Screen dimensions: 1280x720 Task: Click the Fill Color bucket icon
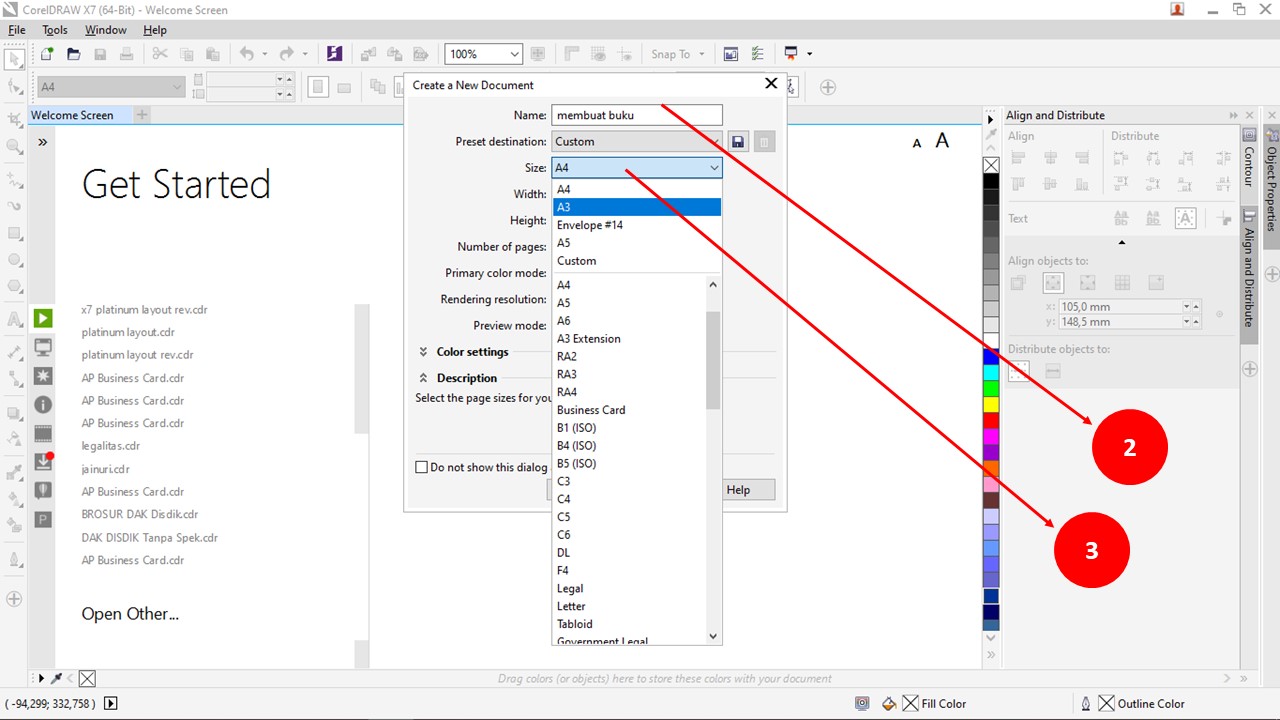(x=889, y=704)
